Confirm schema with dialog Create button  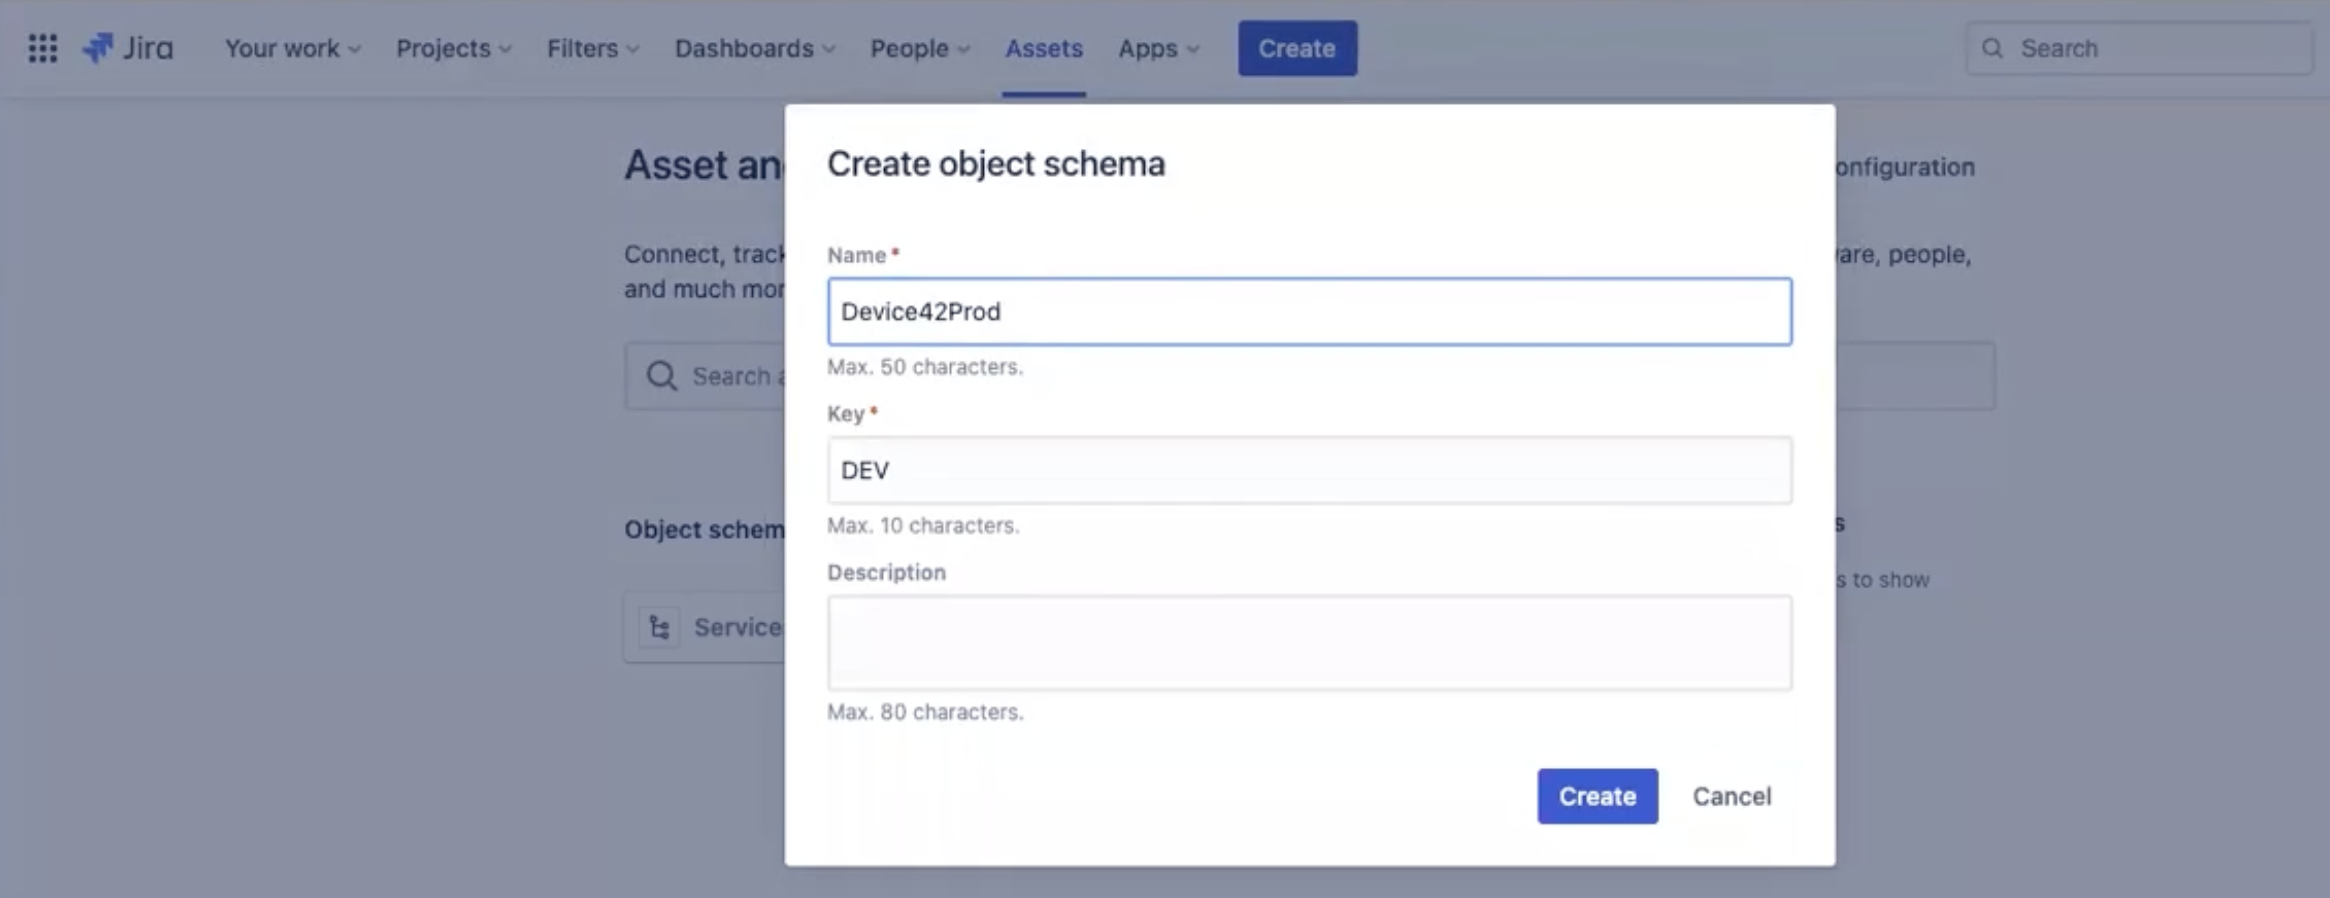[x=1596, y=796]
